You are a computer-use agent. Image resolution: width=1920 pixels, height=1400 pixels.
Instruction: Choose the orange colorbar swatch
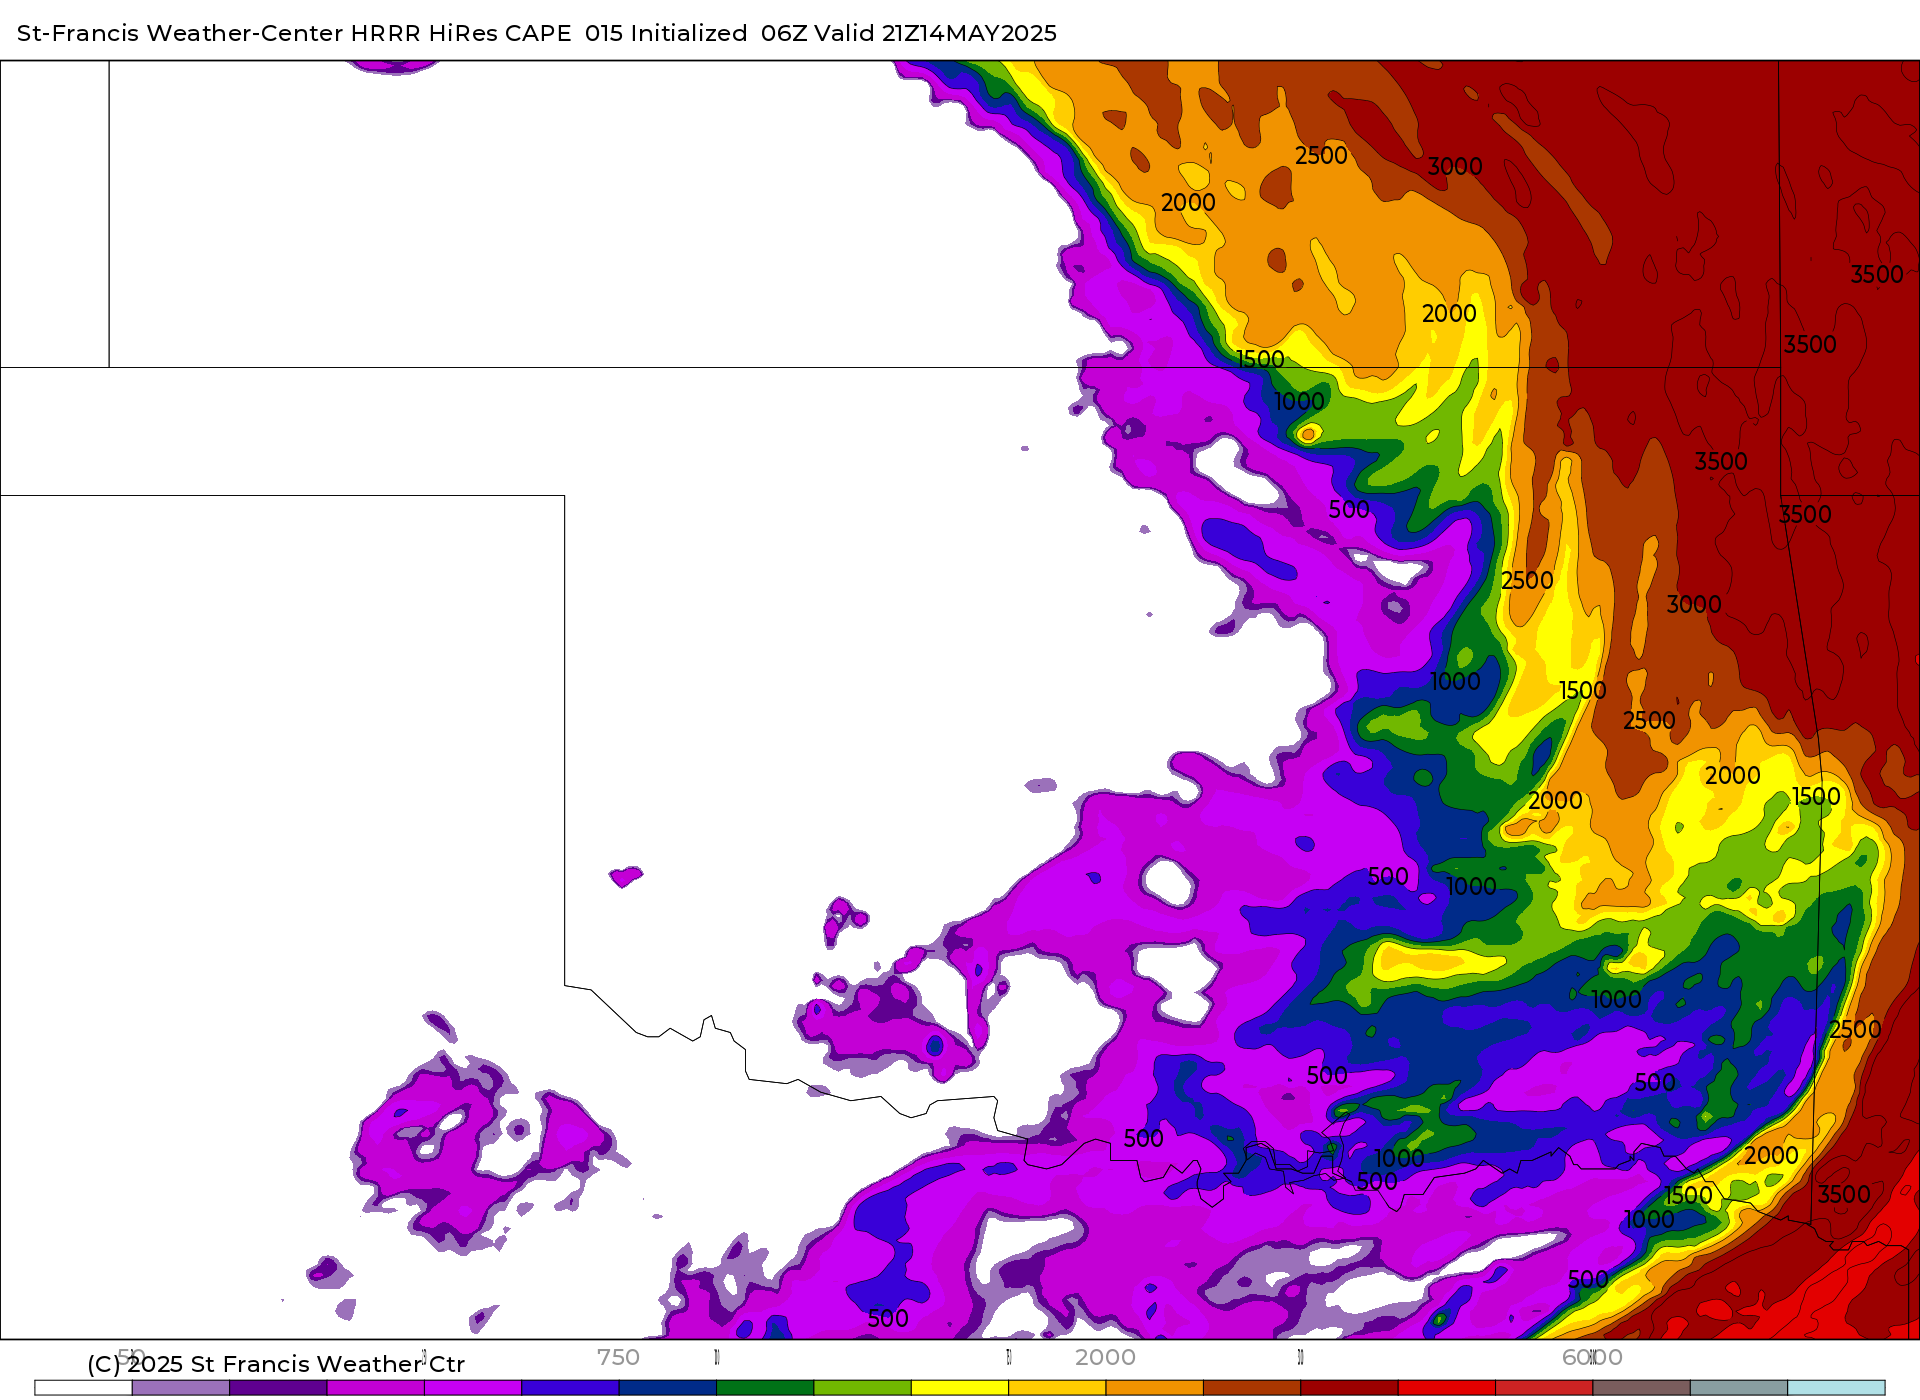click(x=1155, y=1388)
